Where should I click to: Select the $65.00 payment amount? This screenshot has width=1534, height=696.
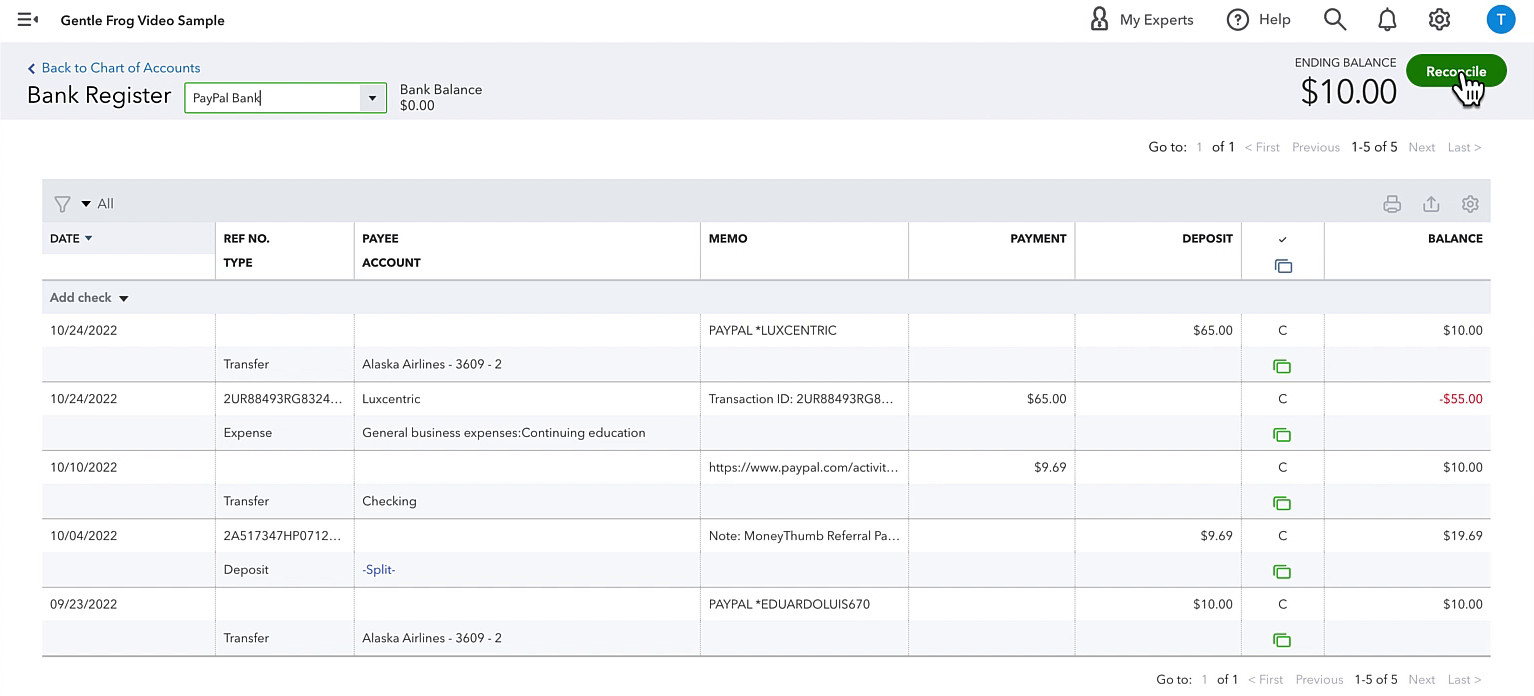click(x=1047, y=399)
